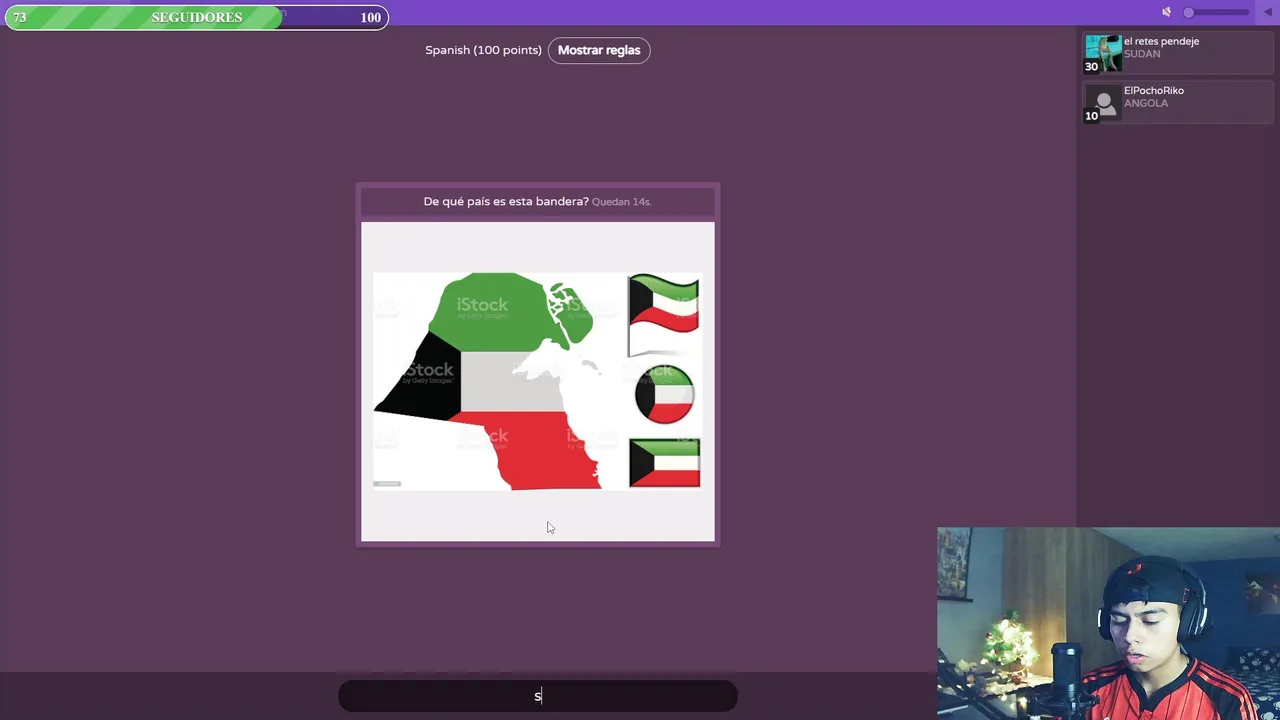Unmute the sound via speaker icon
Viewport: 1280px width, 720px height.
coord(1166,12)
